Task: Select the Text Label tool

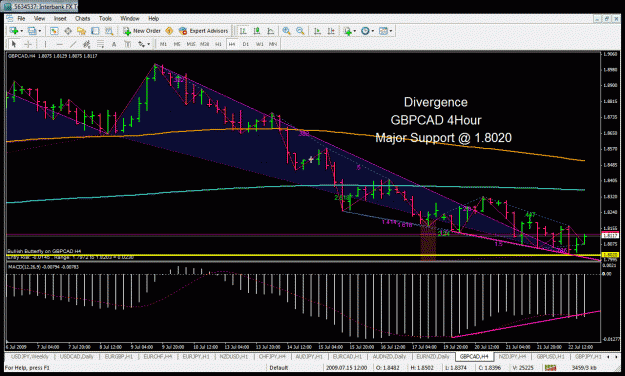Action: (128, 44)
